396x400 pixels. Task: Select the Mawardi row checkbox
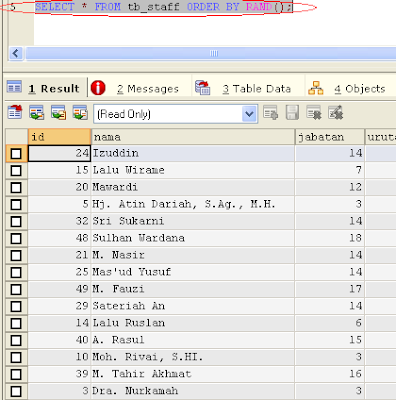point(16,188)
